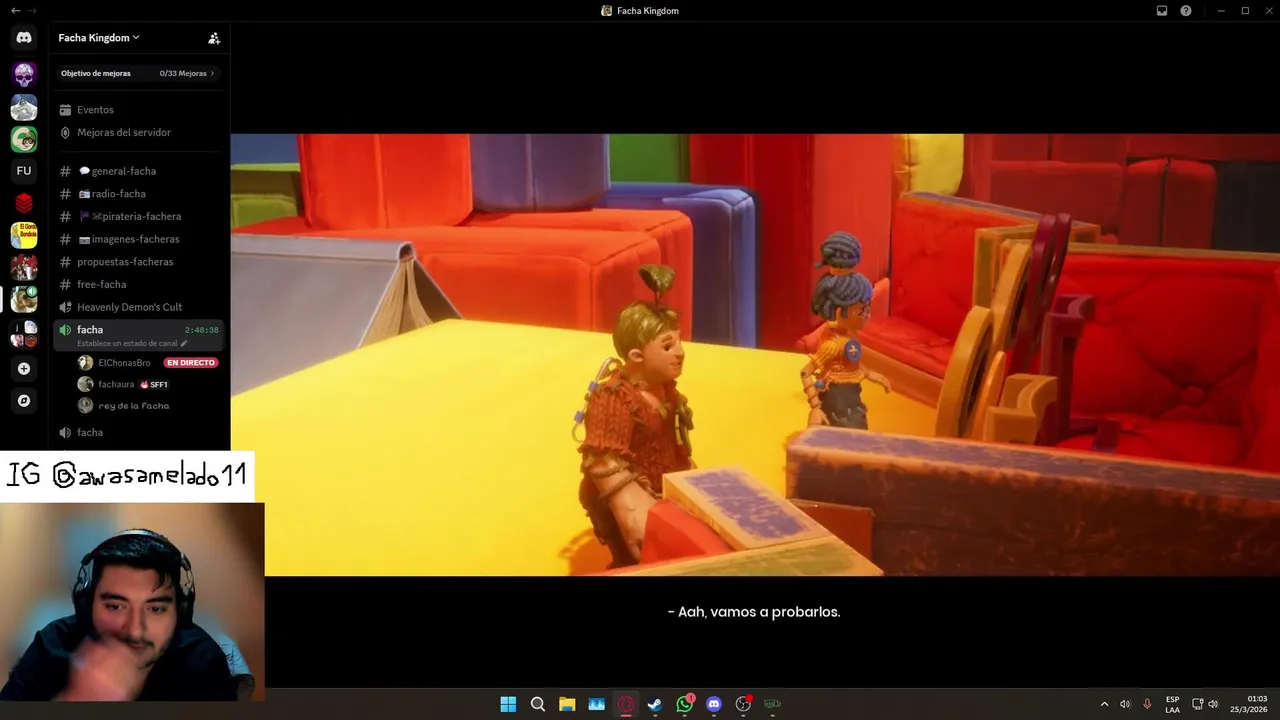Image resolution: width=1280 pixels, height=720 pixels.
Task: Open taskbar Search
Action: [x=538, y=704]
